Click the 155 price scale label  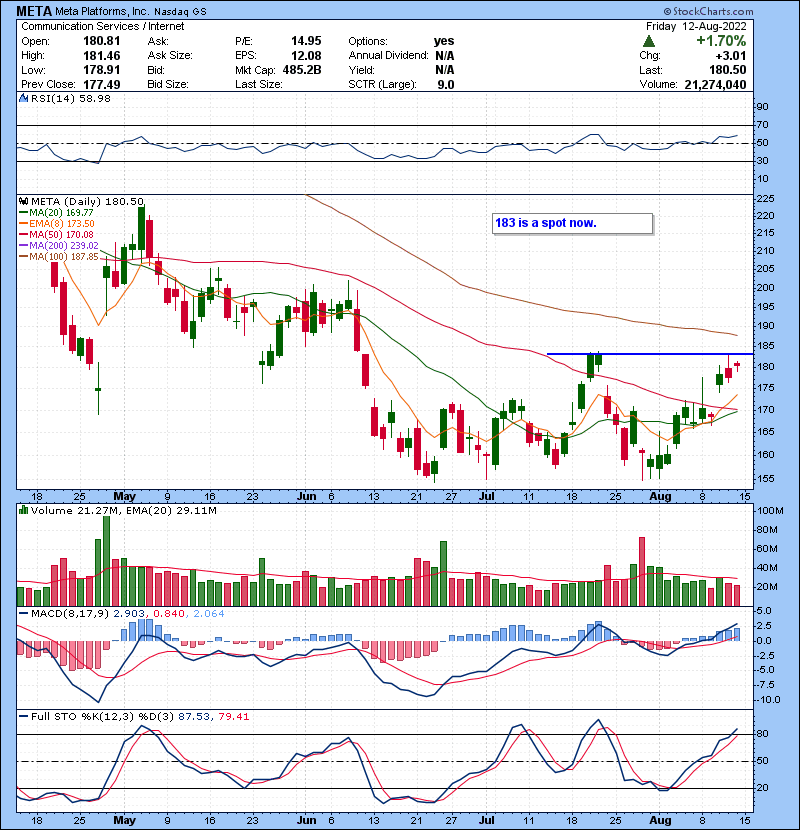[x=766, y=479]
